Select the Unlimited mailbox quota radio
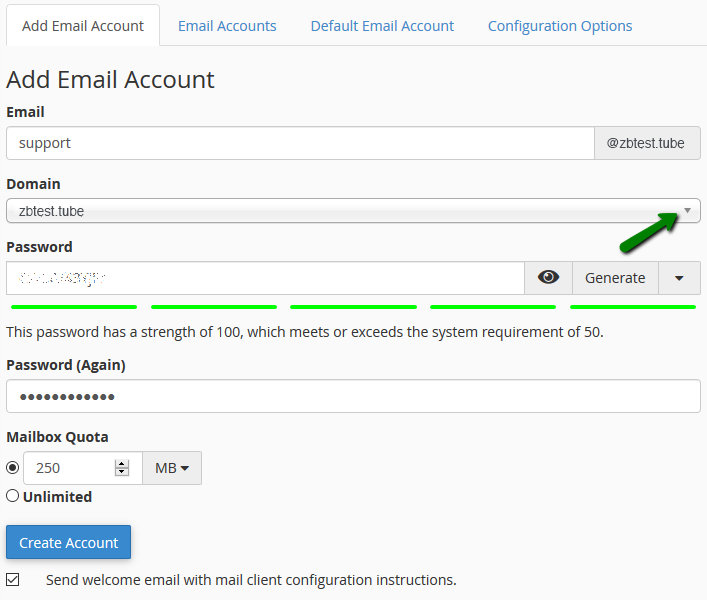Screen dimensions: 707x600 (13, 496)
